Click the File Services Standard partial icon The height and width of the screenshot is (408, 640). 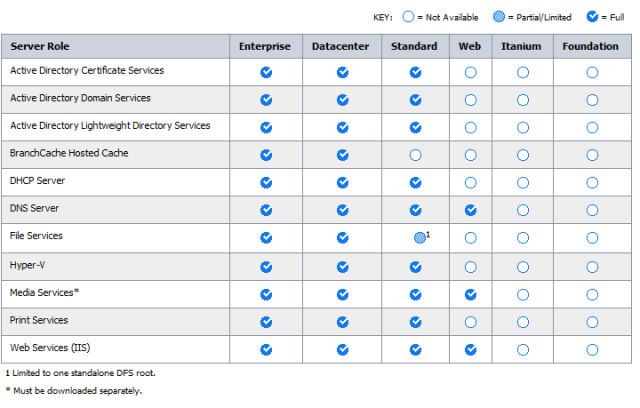[420, 237]
